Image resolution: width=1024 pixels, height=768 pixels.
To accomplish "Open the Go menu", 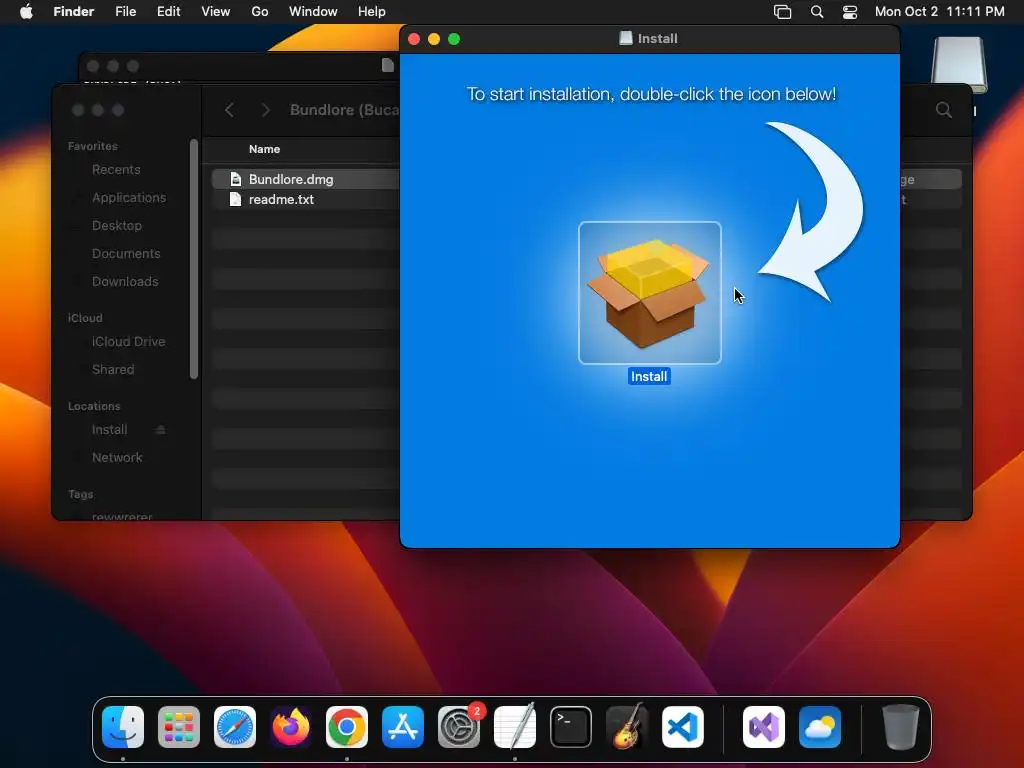I will (260, 12).
